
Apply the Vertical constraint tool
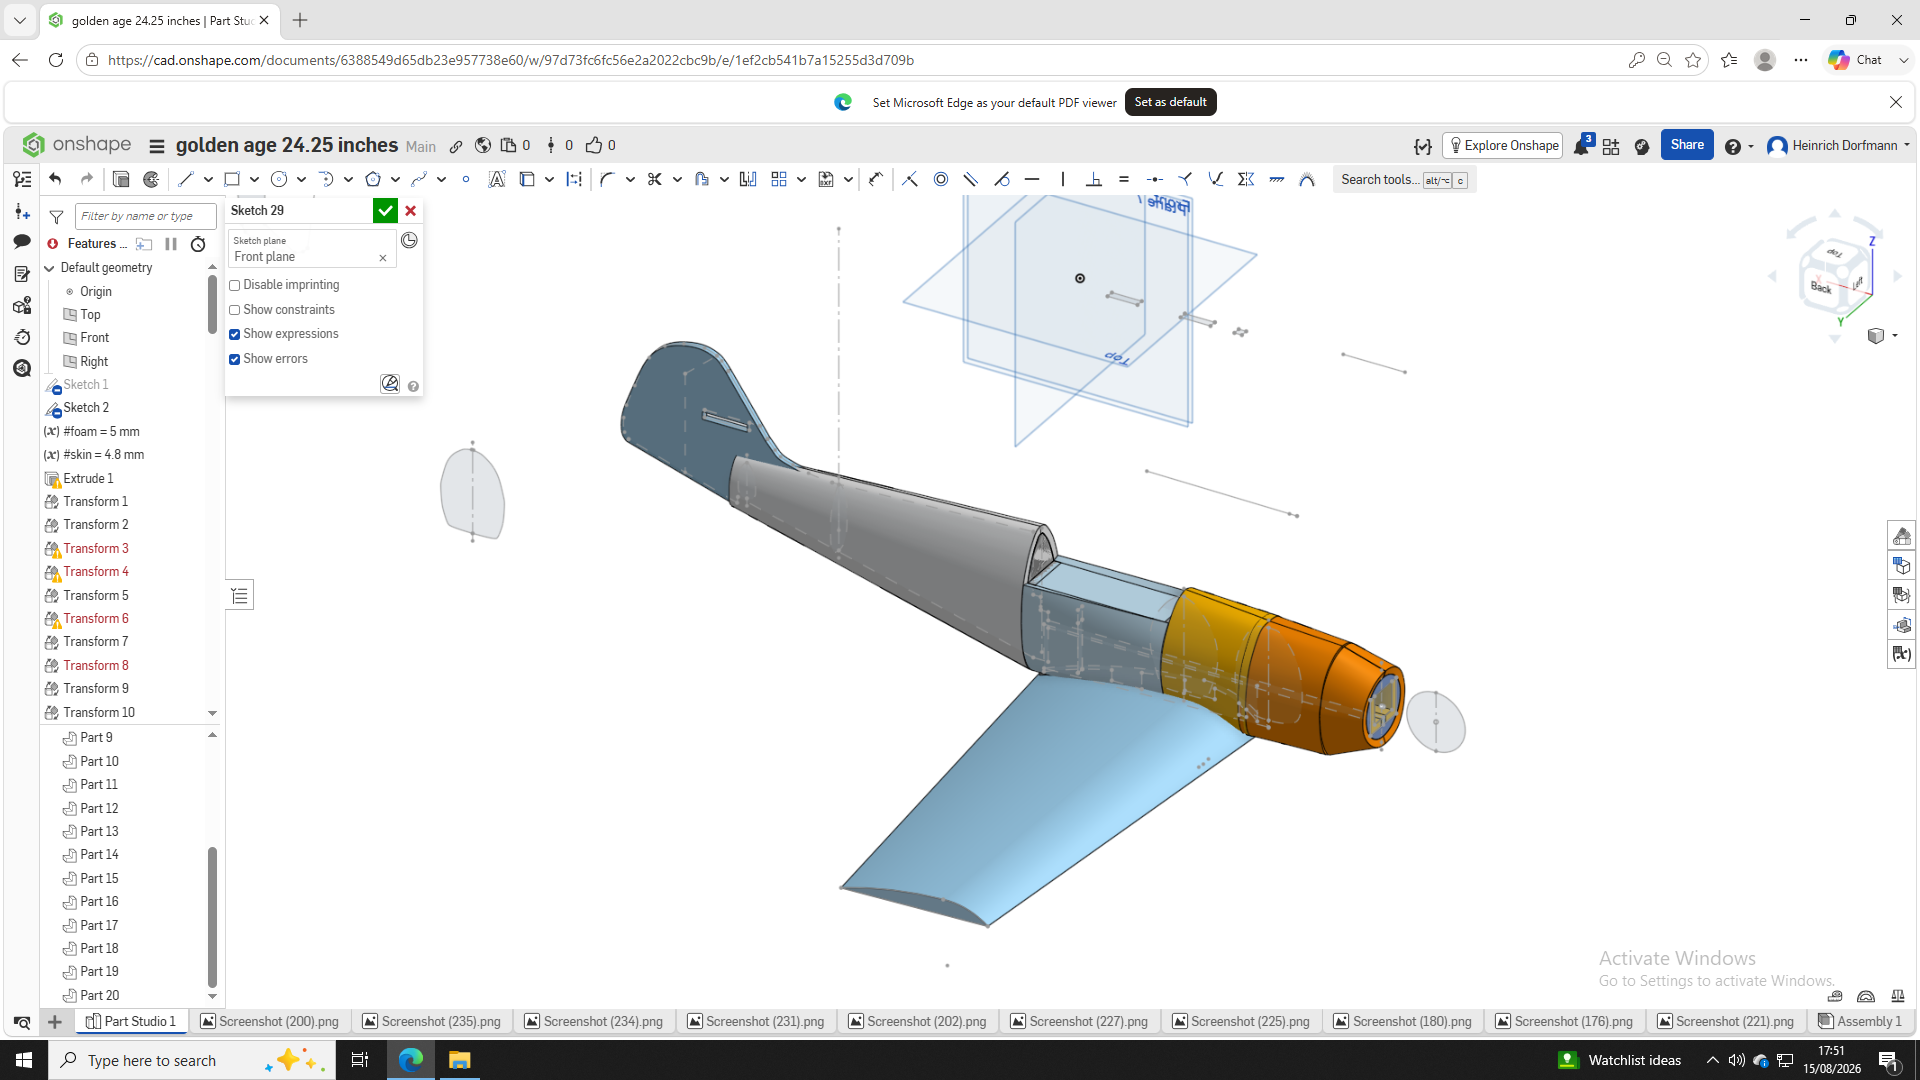1063,179
